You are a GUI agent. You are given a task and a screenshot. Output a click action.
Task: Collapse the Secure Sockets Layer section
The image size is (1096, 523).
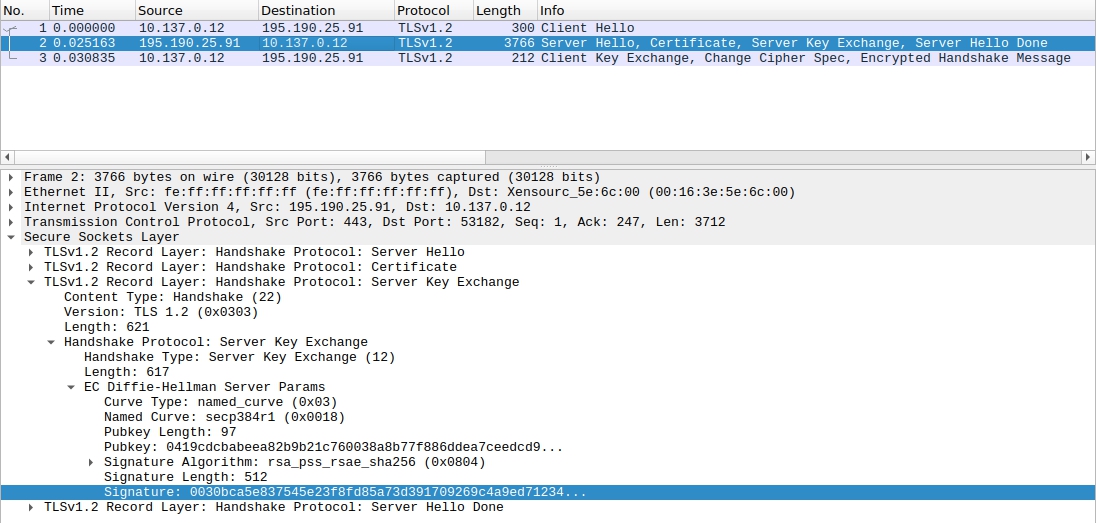pyautogui.click(x=10, y=237)
